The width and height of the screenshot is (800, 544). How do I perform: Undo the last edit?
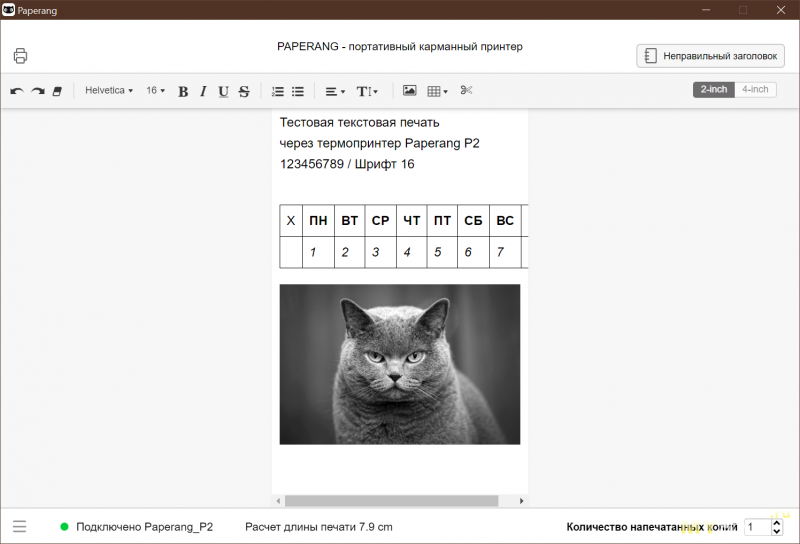17,91
